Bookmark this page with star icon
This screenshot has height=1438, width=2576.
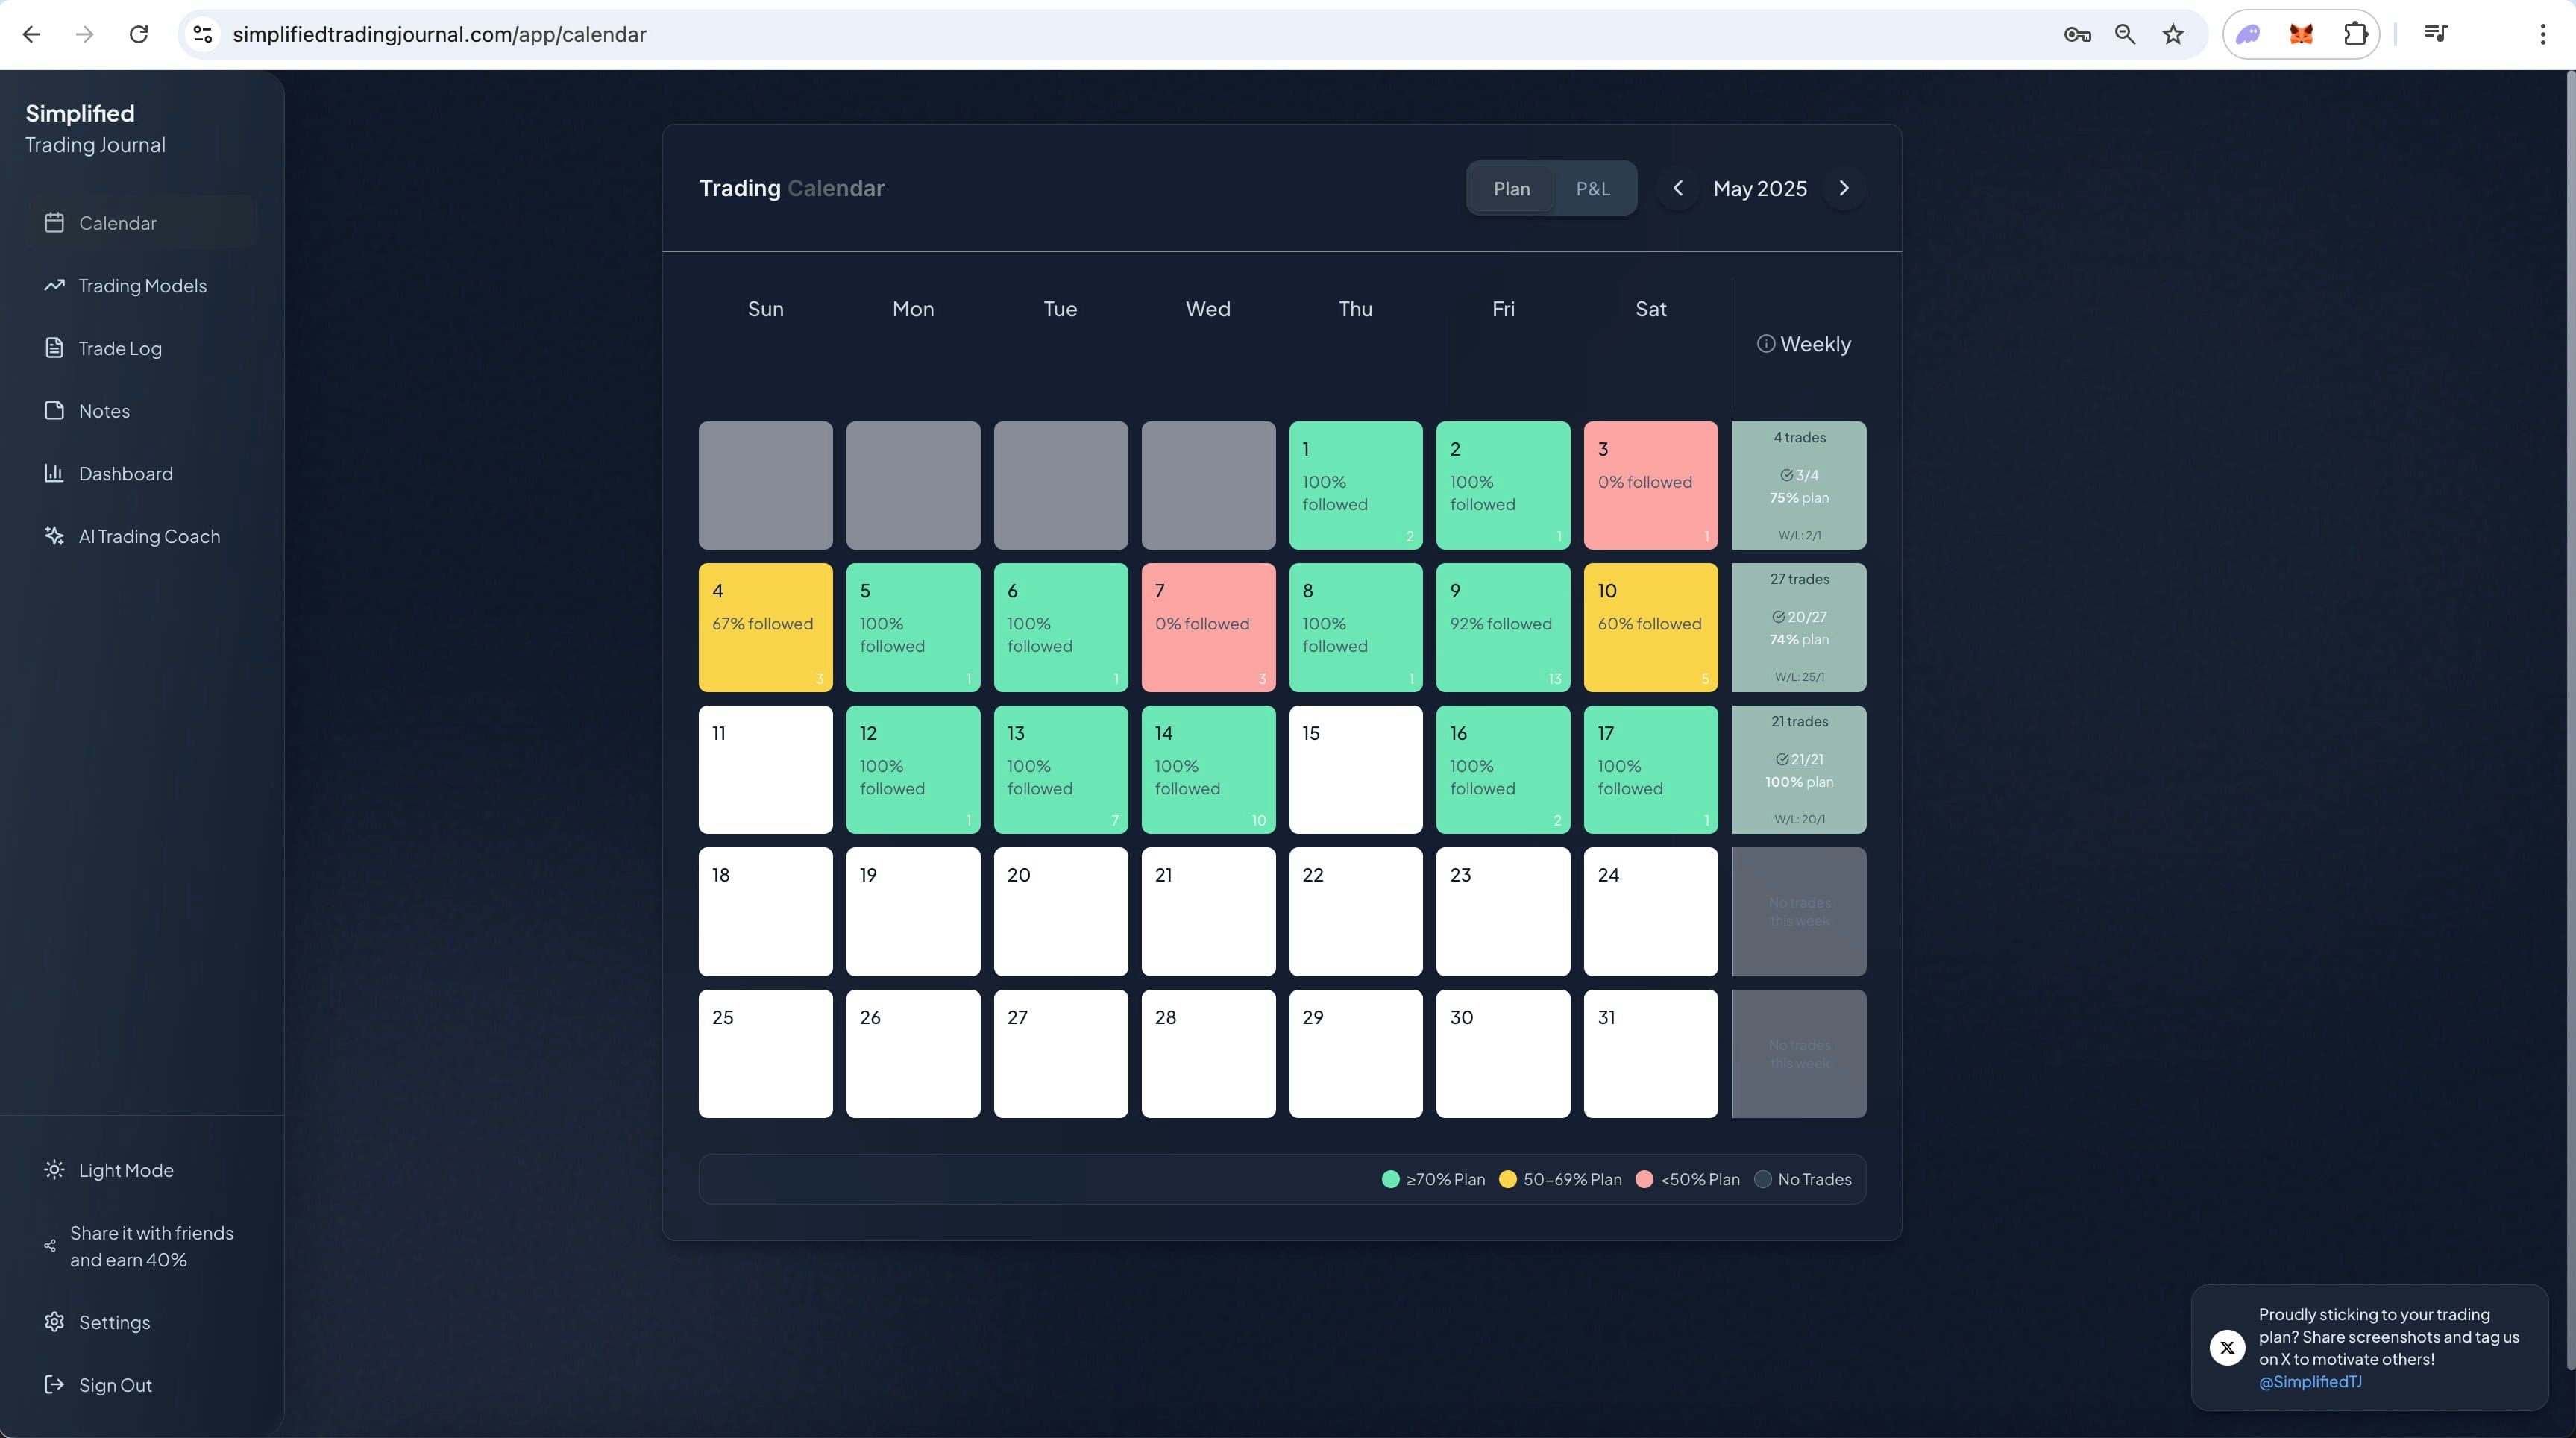point(2173,34)
